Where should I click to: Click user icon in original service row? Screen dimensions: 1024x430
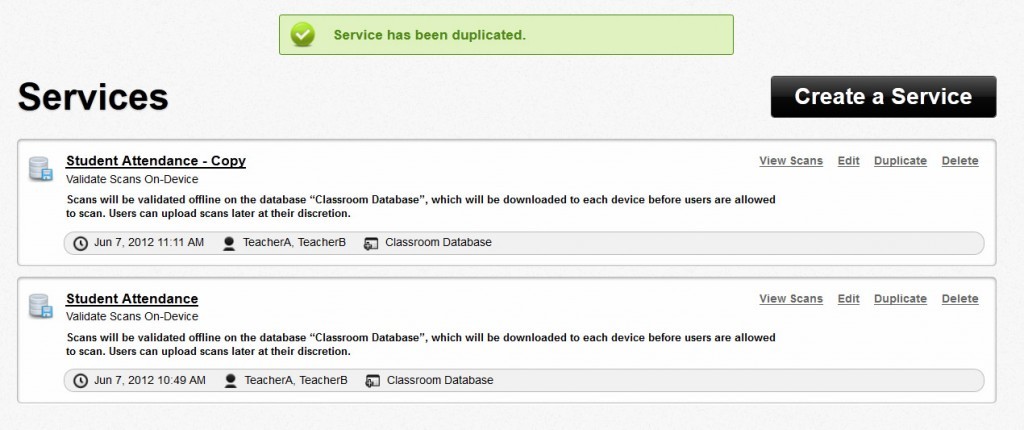(x=231, y=380)
